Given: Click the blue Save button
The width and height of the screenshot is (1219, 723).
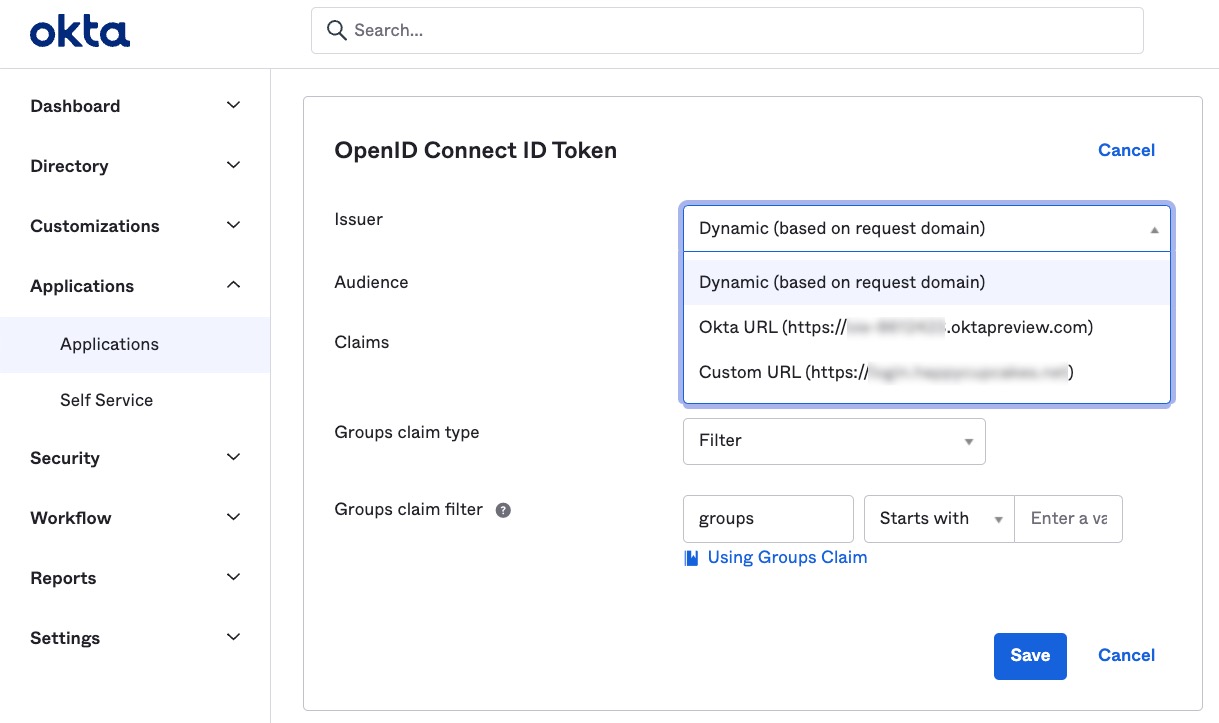Looking at the screenshot, I should [x=1029, y=656].
